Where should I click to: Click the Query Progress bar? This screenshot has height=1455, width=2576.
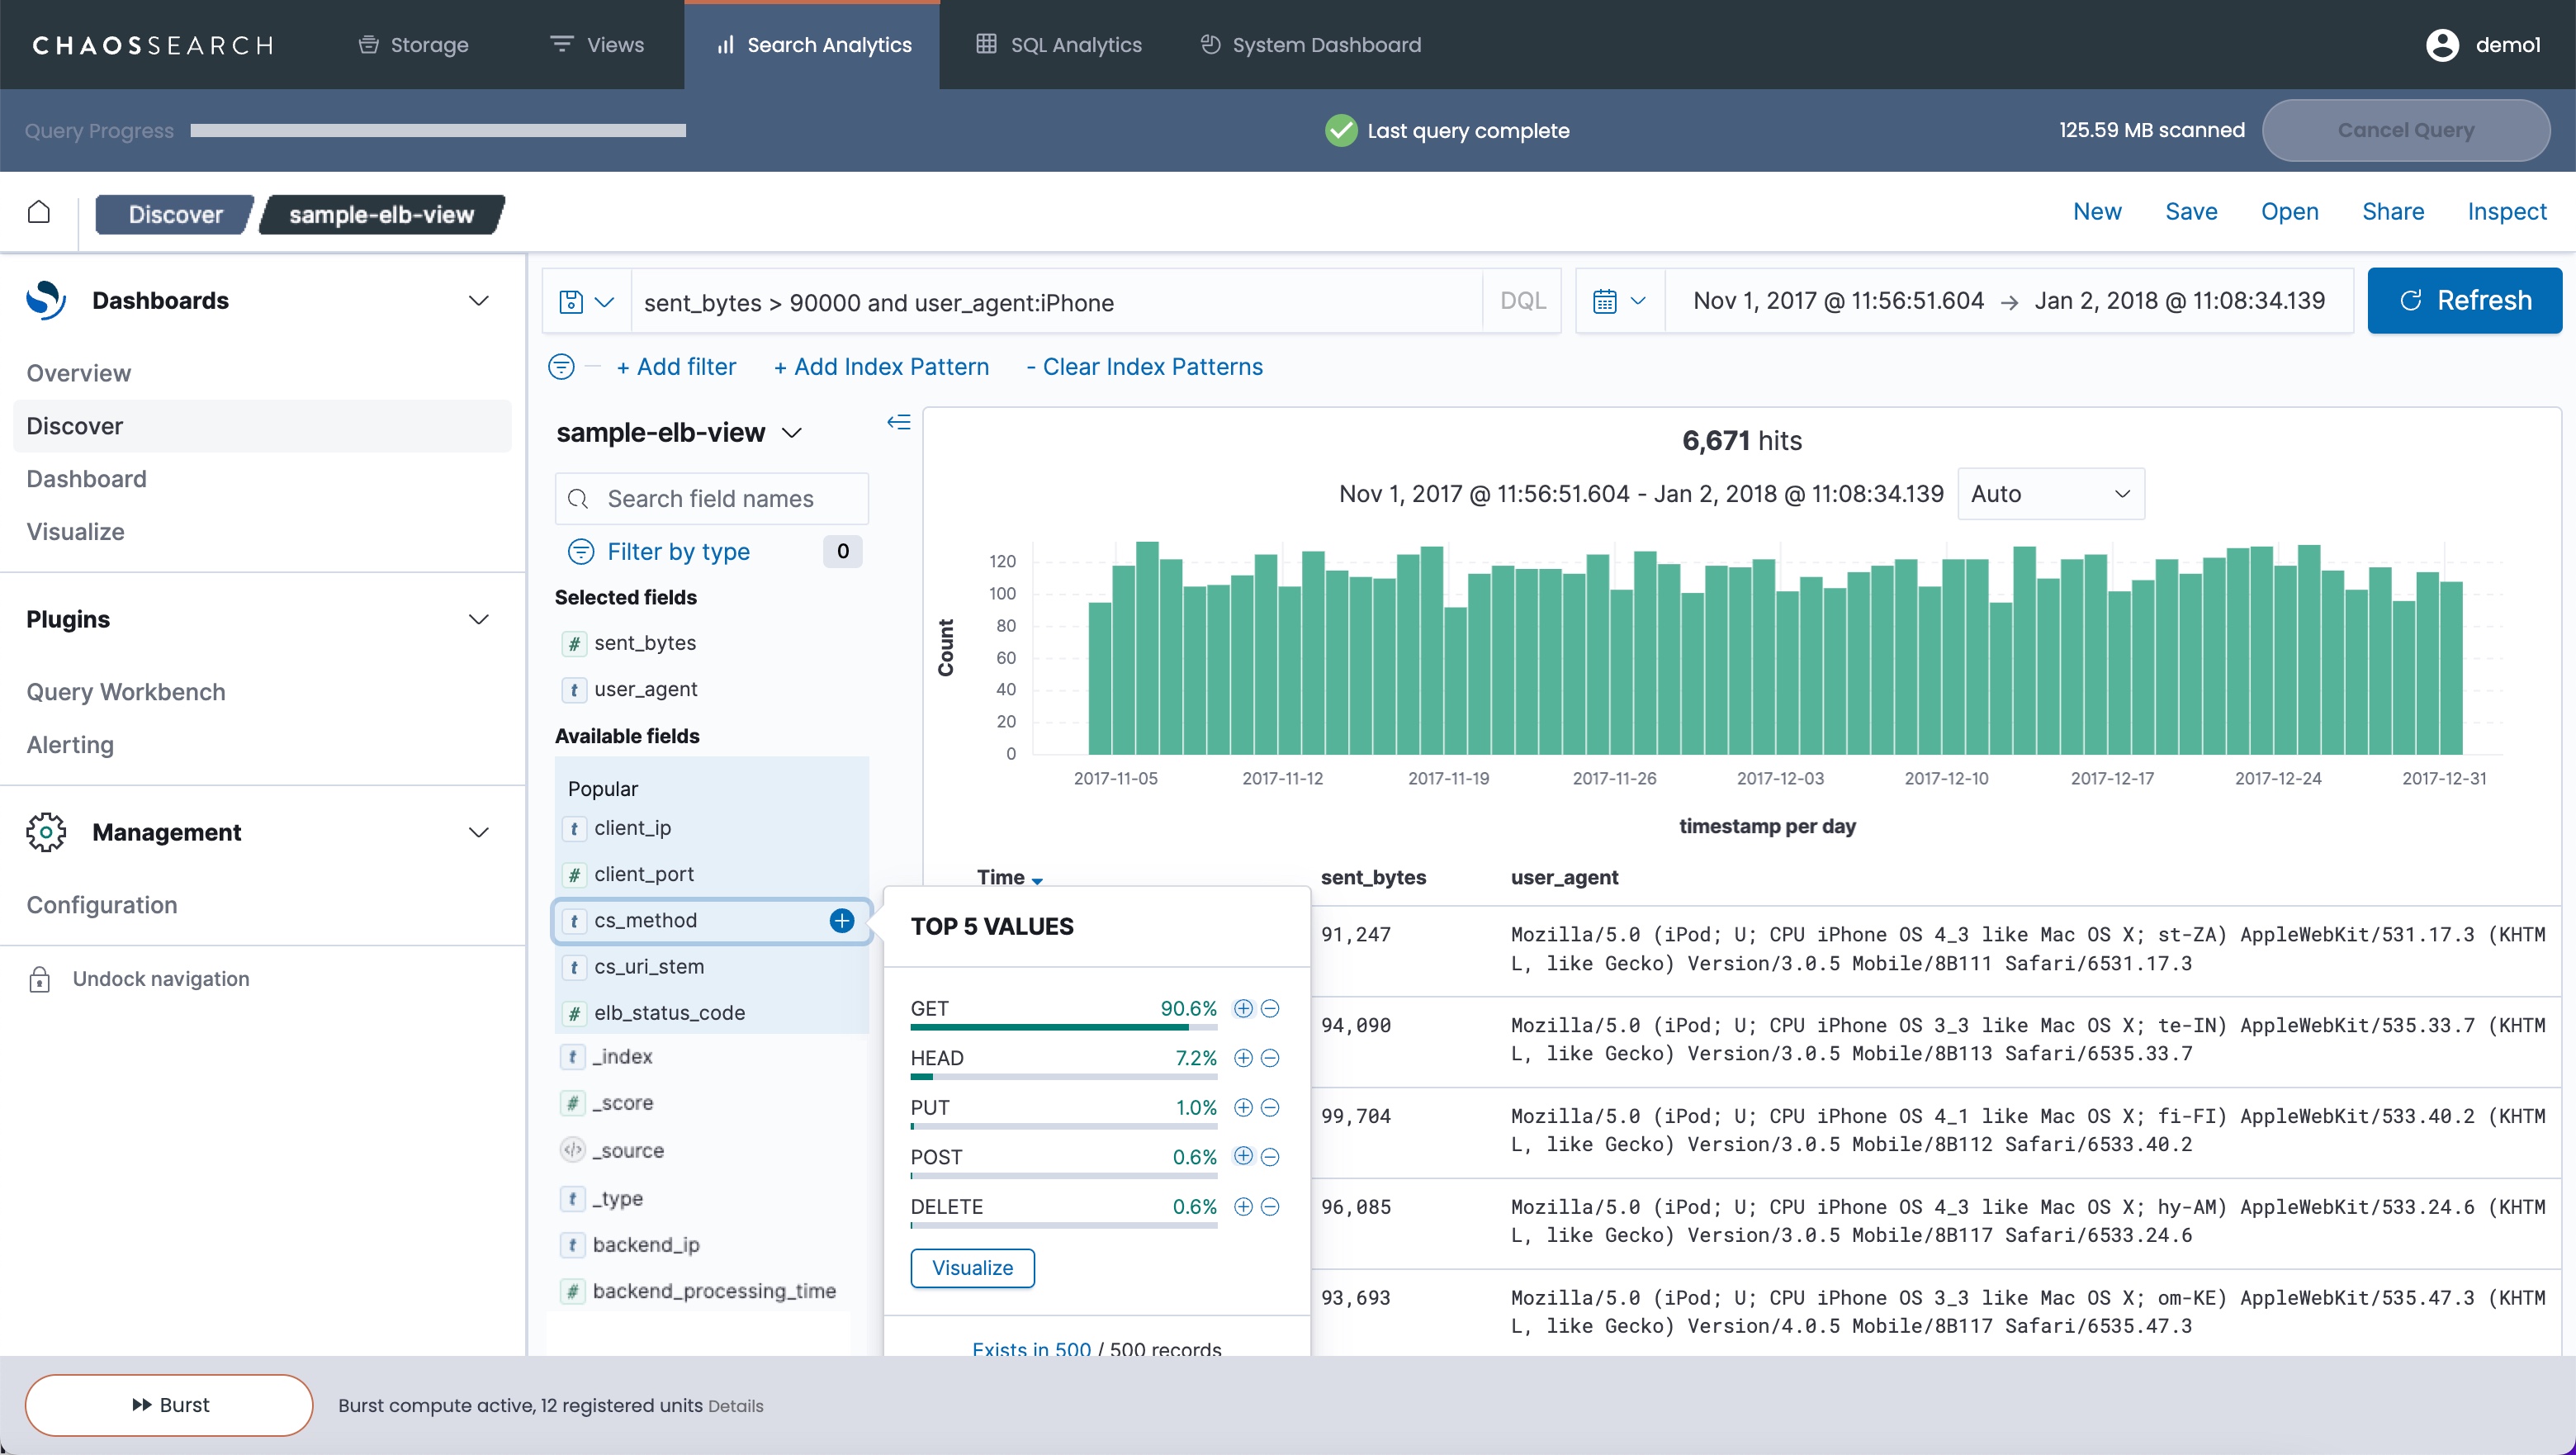pyautogui.click(x=438, y=130)
